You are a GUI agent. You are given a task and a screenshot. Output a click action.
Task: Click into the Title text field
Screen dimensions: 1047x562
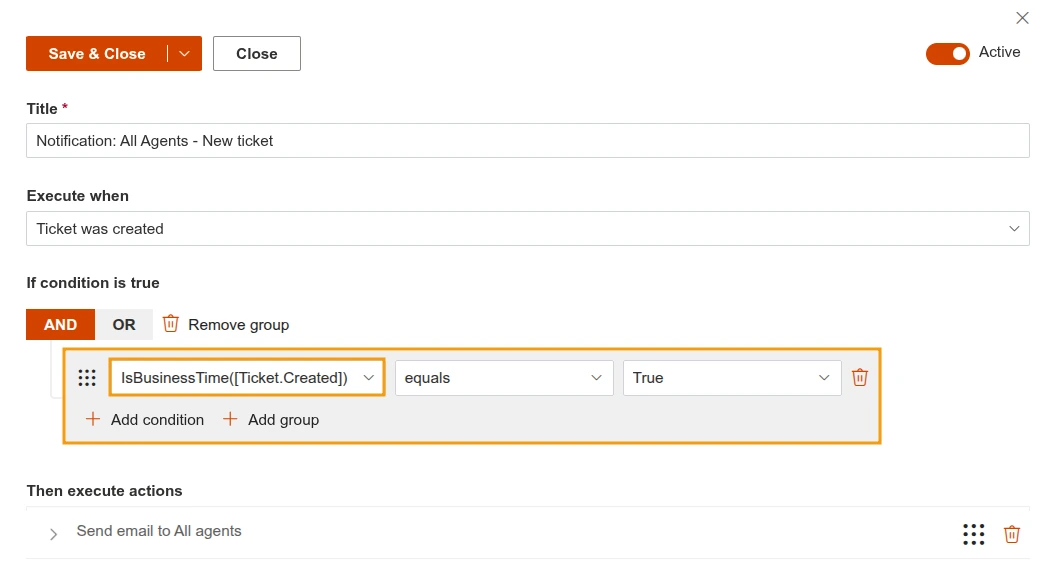(527, 141)
